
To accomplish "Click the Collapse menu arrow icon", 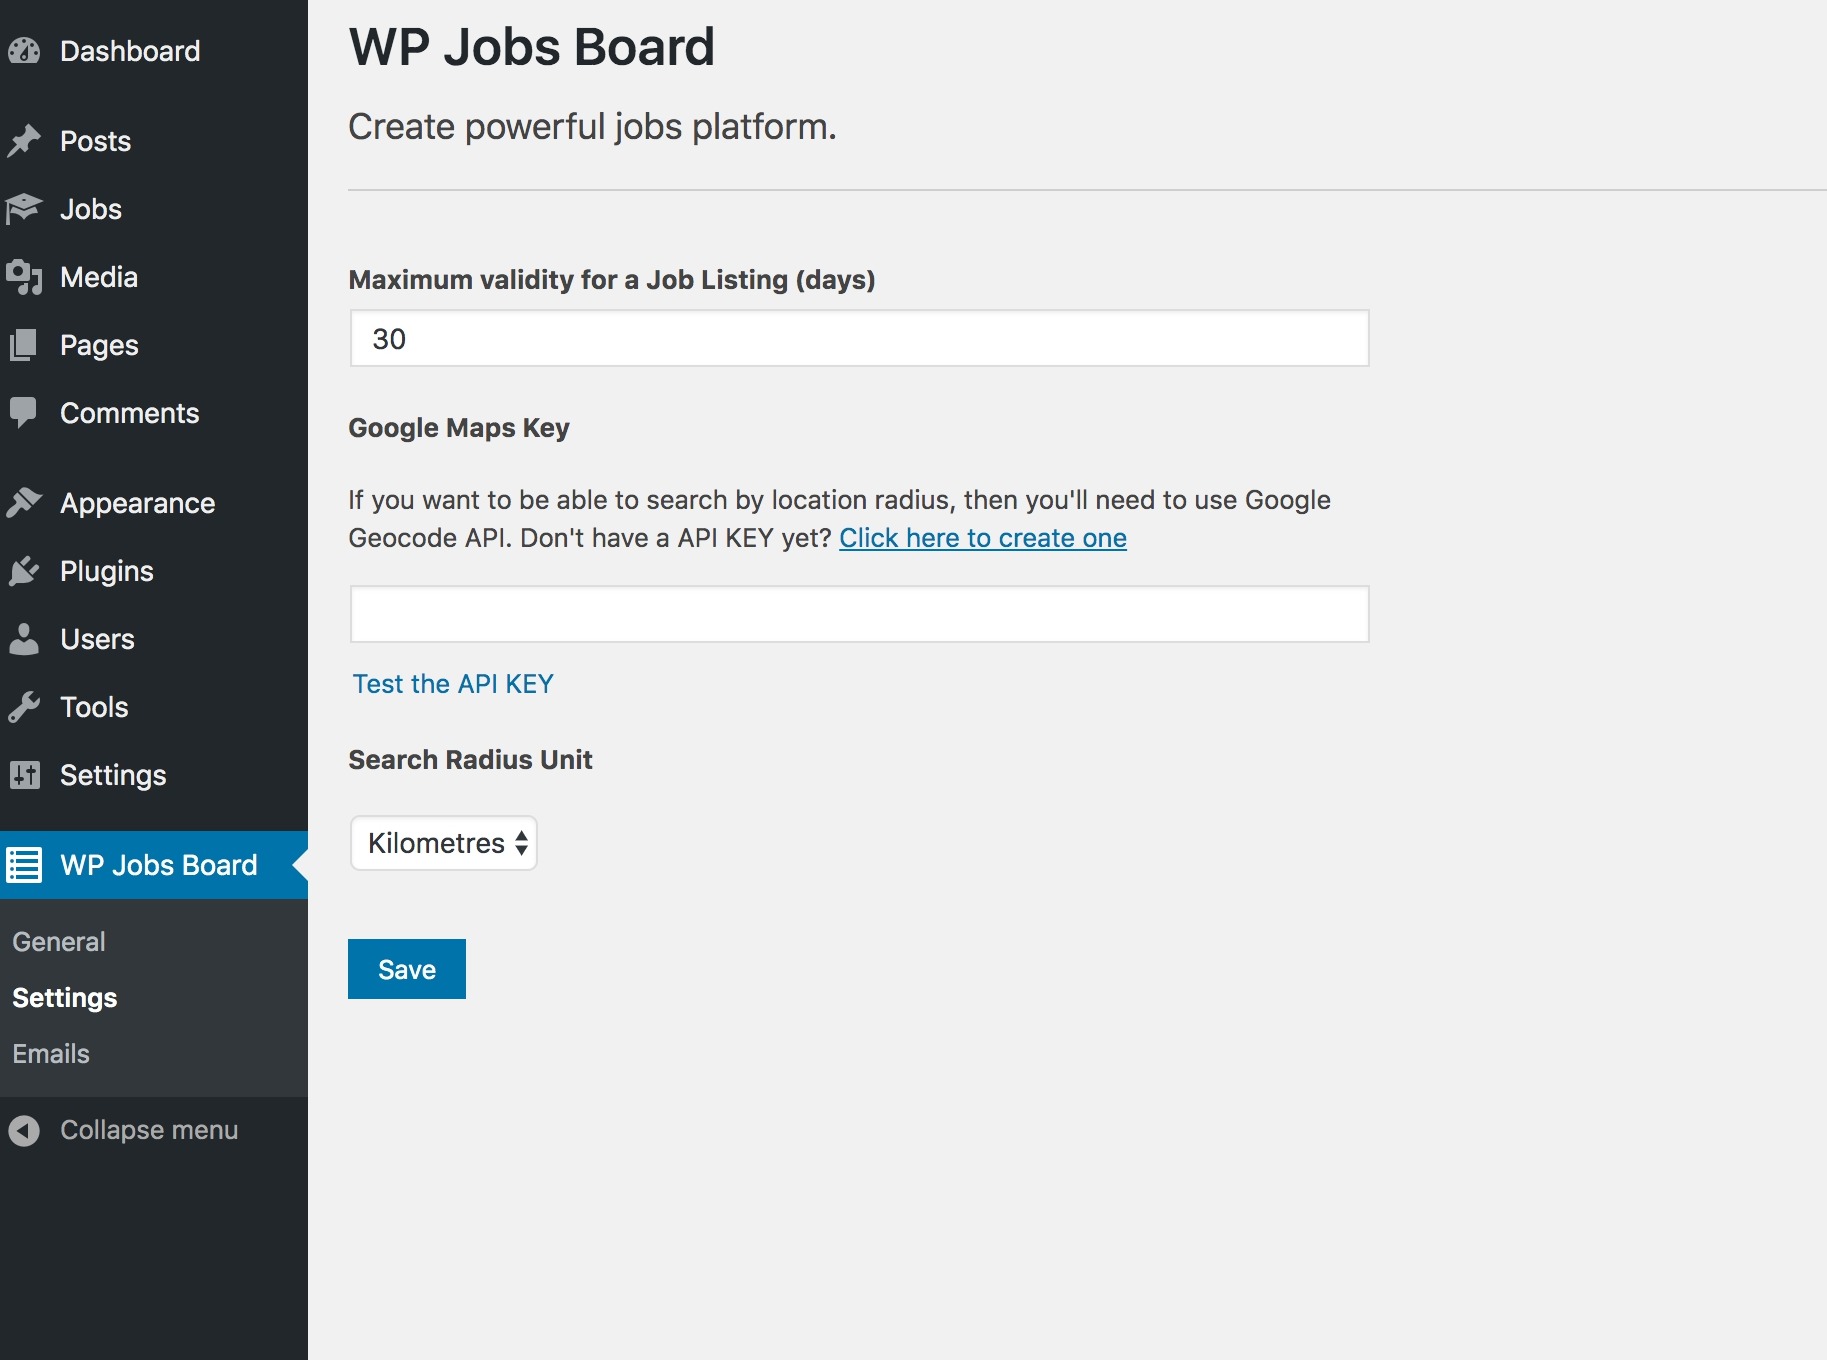I will pos(24,1130).
